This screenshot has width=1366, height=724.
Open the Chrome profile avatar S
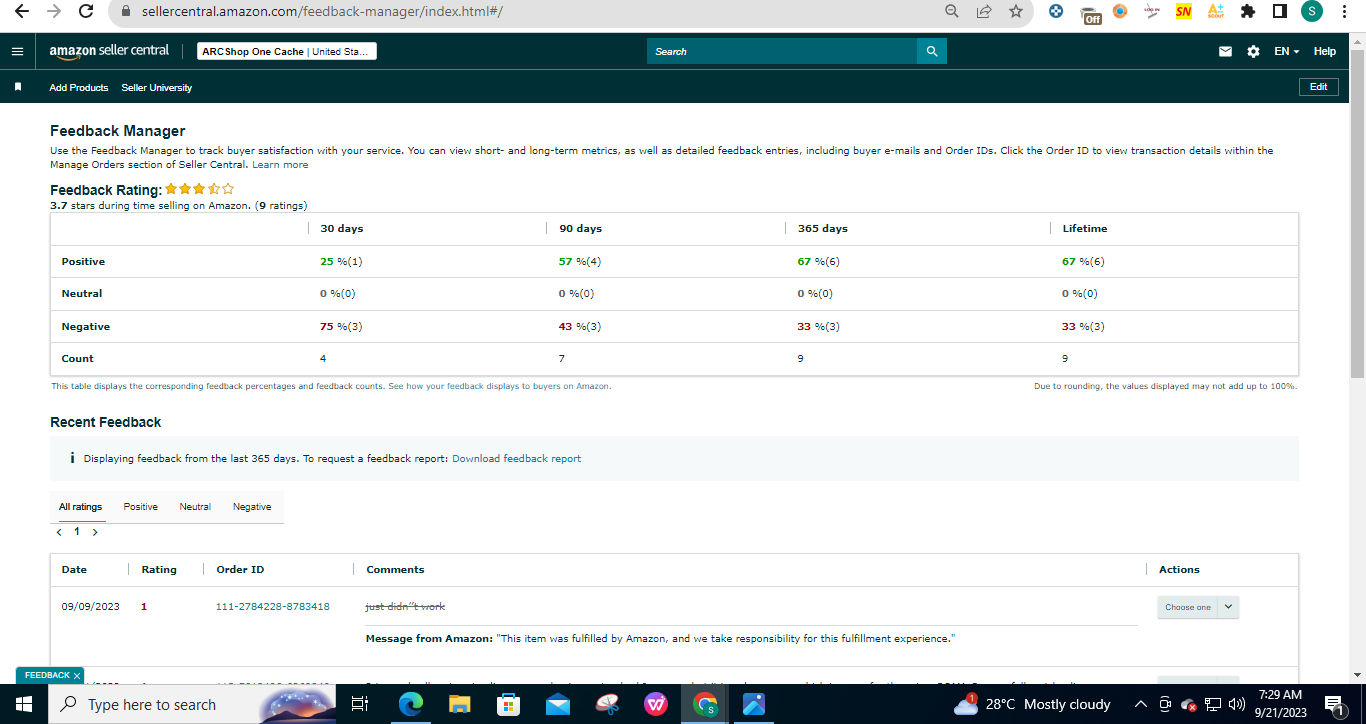pos(1312,11)
